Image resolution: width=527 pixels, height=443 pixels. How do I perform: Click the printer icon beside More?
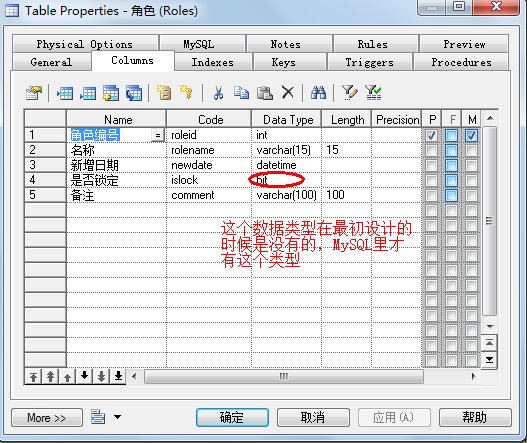click(98, 417)
